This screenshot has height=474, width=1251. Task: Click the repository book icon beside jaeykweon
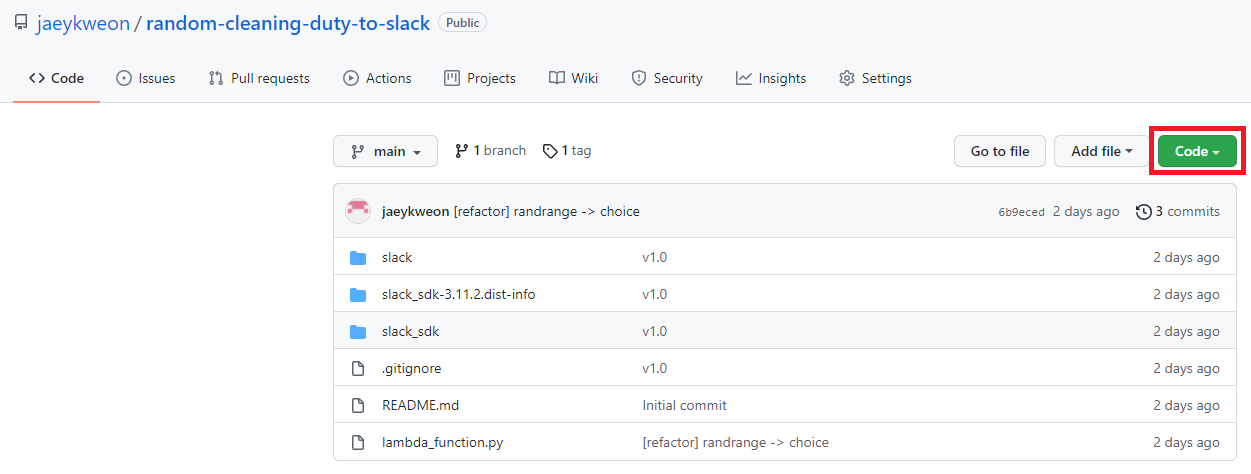pos(21,23)
